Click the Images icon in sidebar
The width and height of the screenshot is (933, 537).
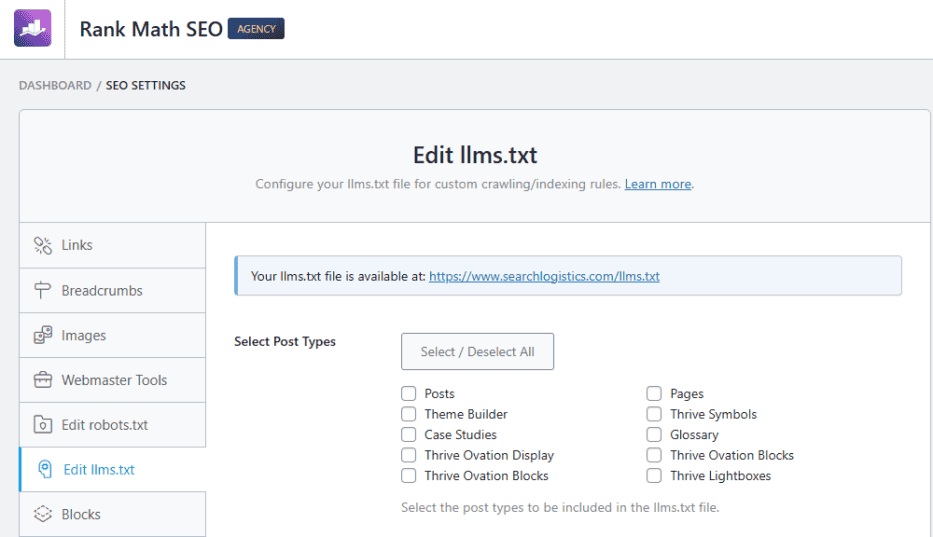(43, 335)
